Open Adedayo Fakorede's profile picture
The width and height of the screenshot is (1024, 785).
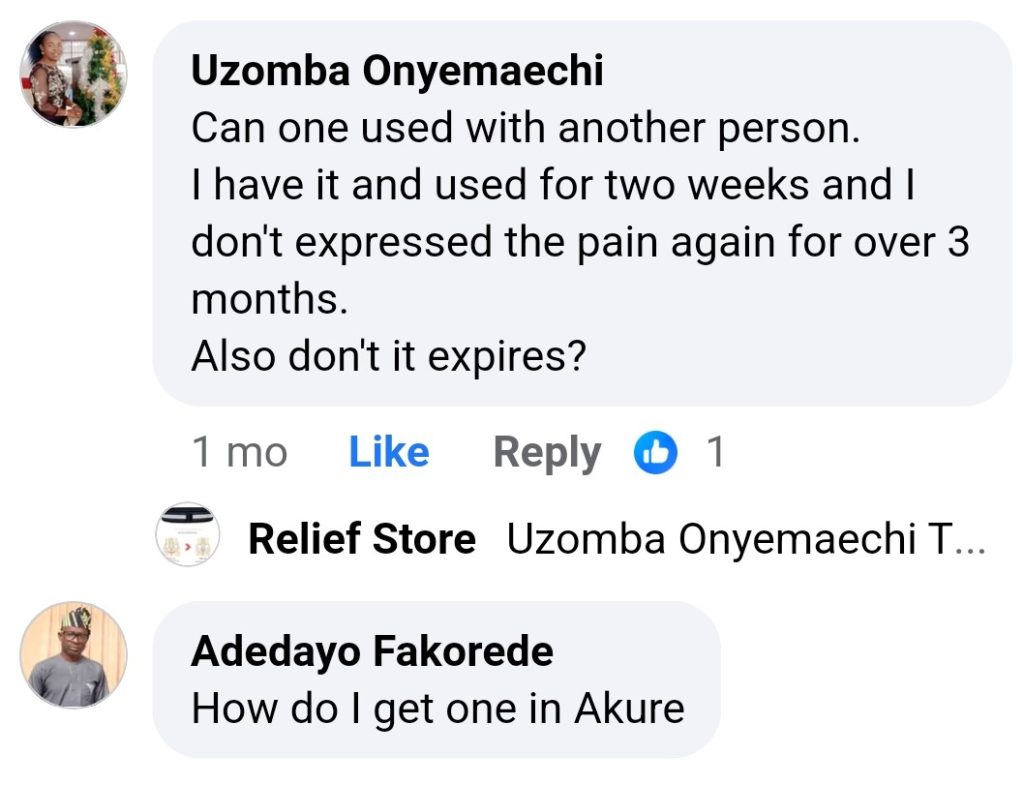[x=74, y=655]
